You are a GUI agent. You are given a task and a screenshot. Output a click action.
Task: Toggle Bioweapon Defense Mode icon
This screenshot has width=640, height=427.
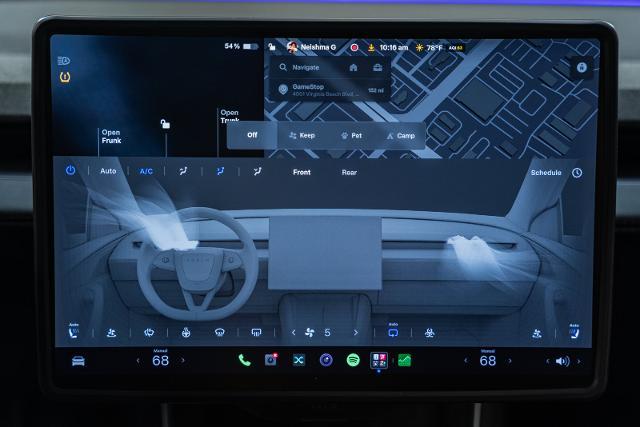pos(429,333)
